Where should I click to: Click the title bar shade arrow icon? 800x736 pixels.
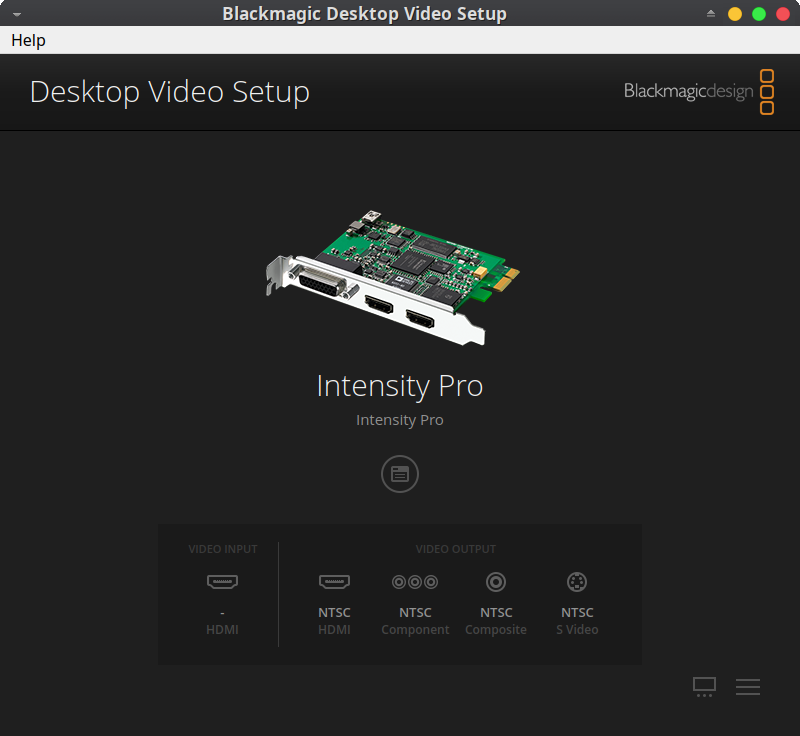(x=711, y=14)
